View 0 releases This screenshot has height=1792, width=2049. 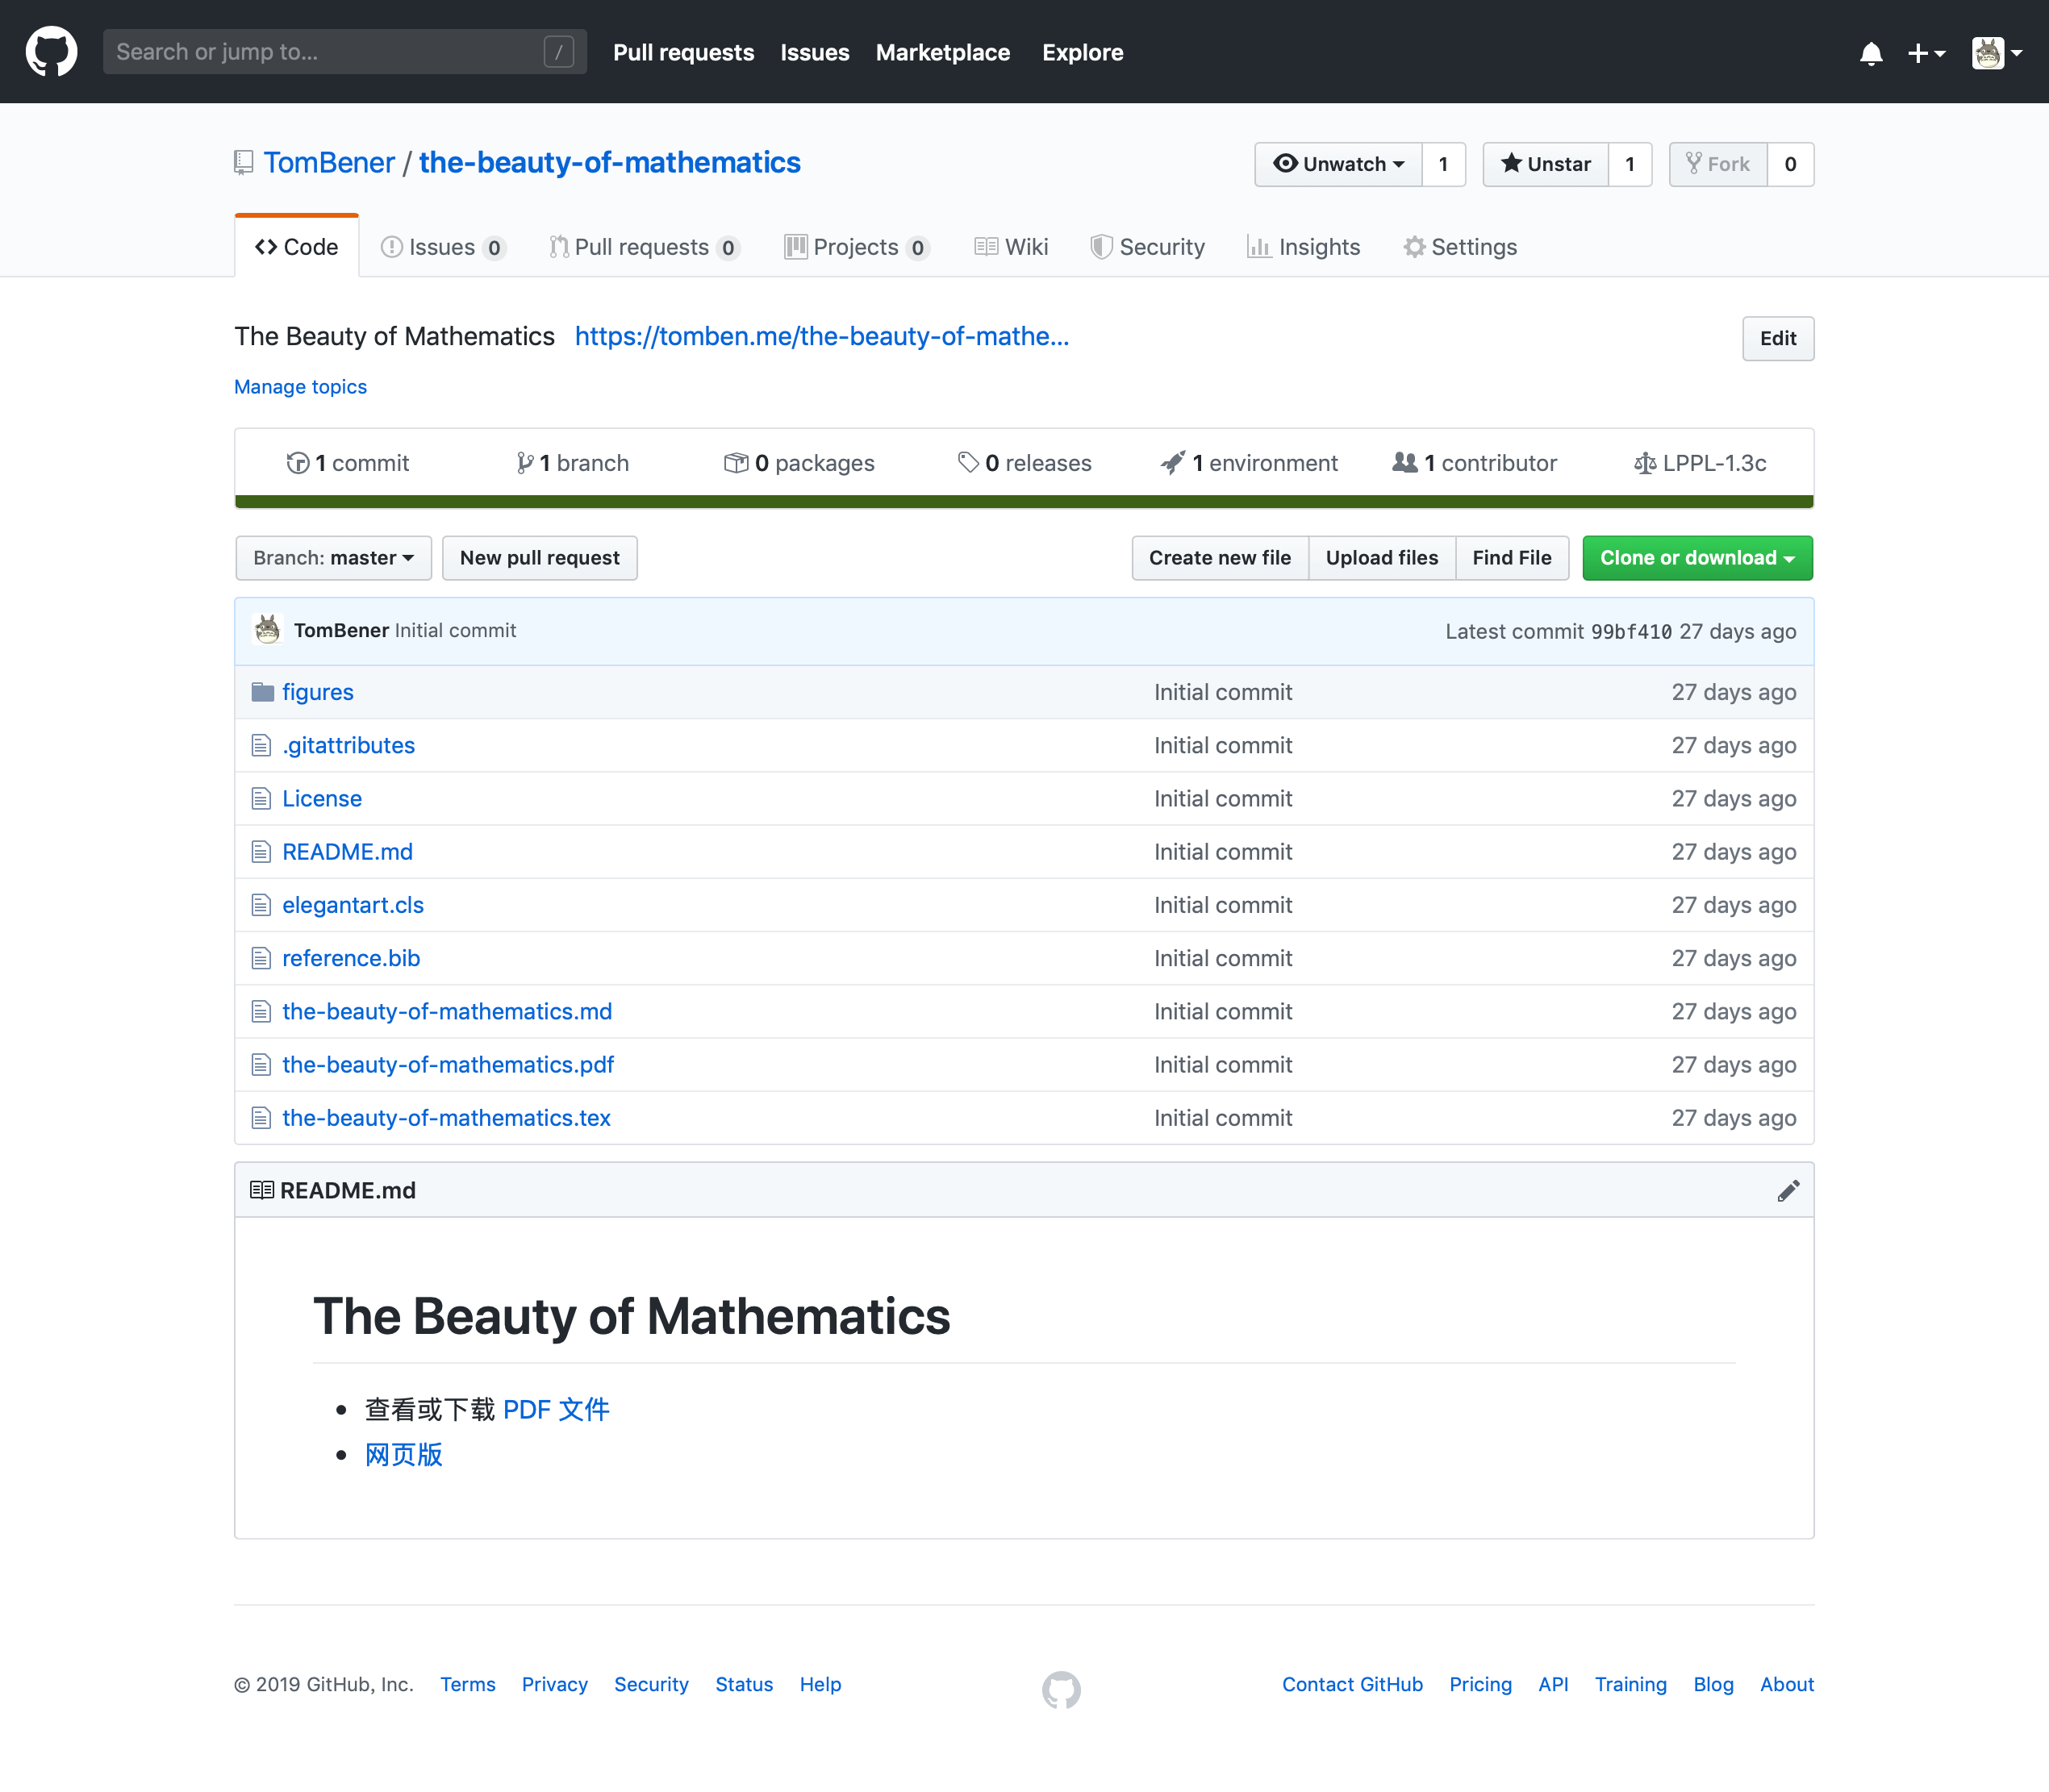1024,463
